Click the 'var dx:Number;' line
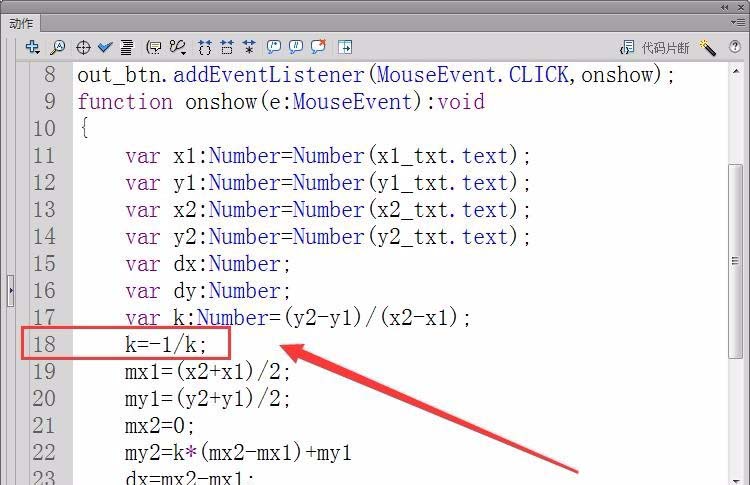This screenshot has width=750, height=485. coord(207,264)
